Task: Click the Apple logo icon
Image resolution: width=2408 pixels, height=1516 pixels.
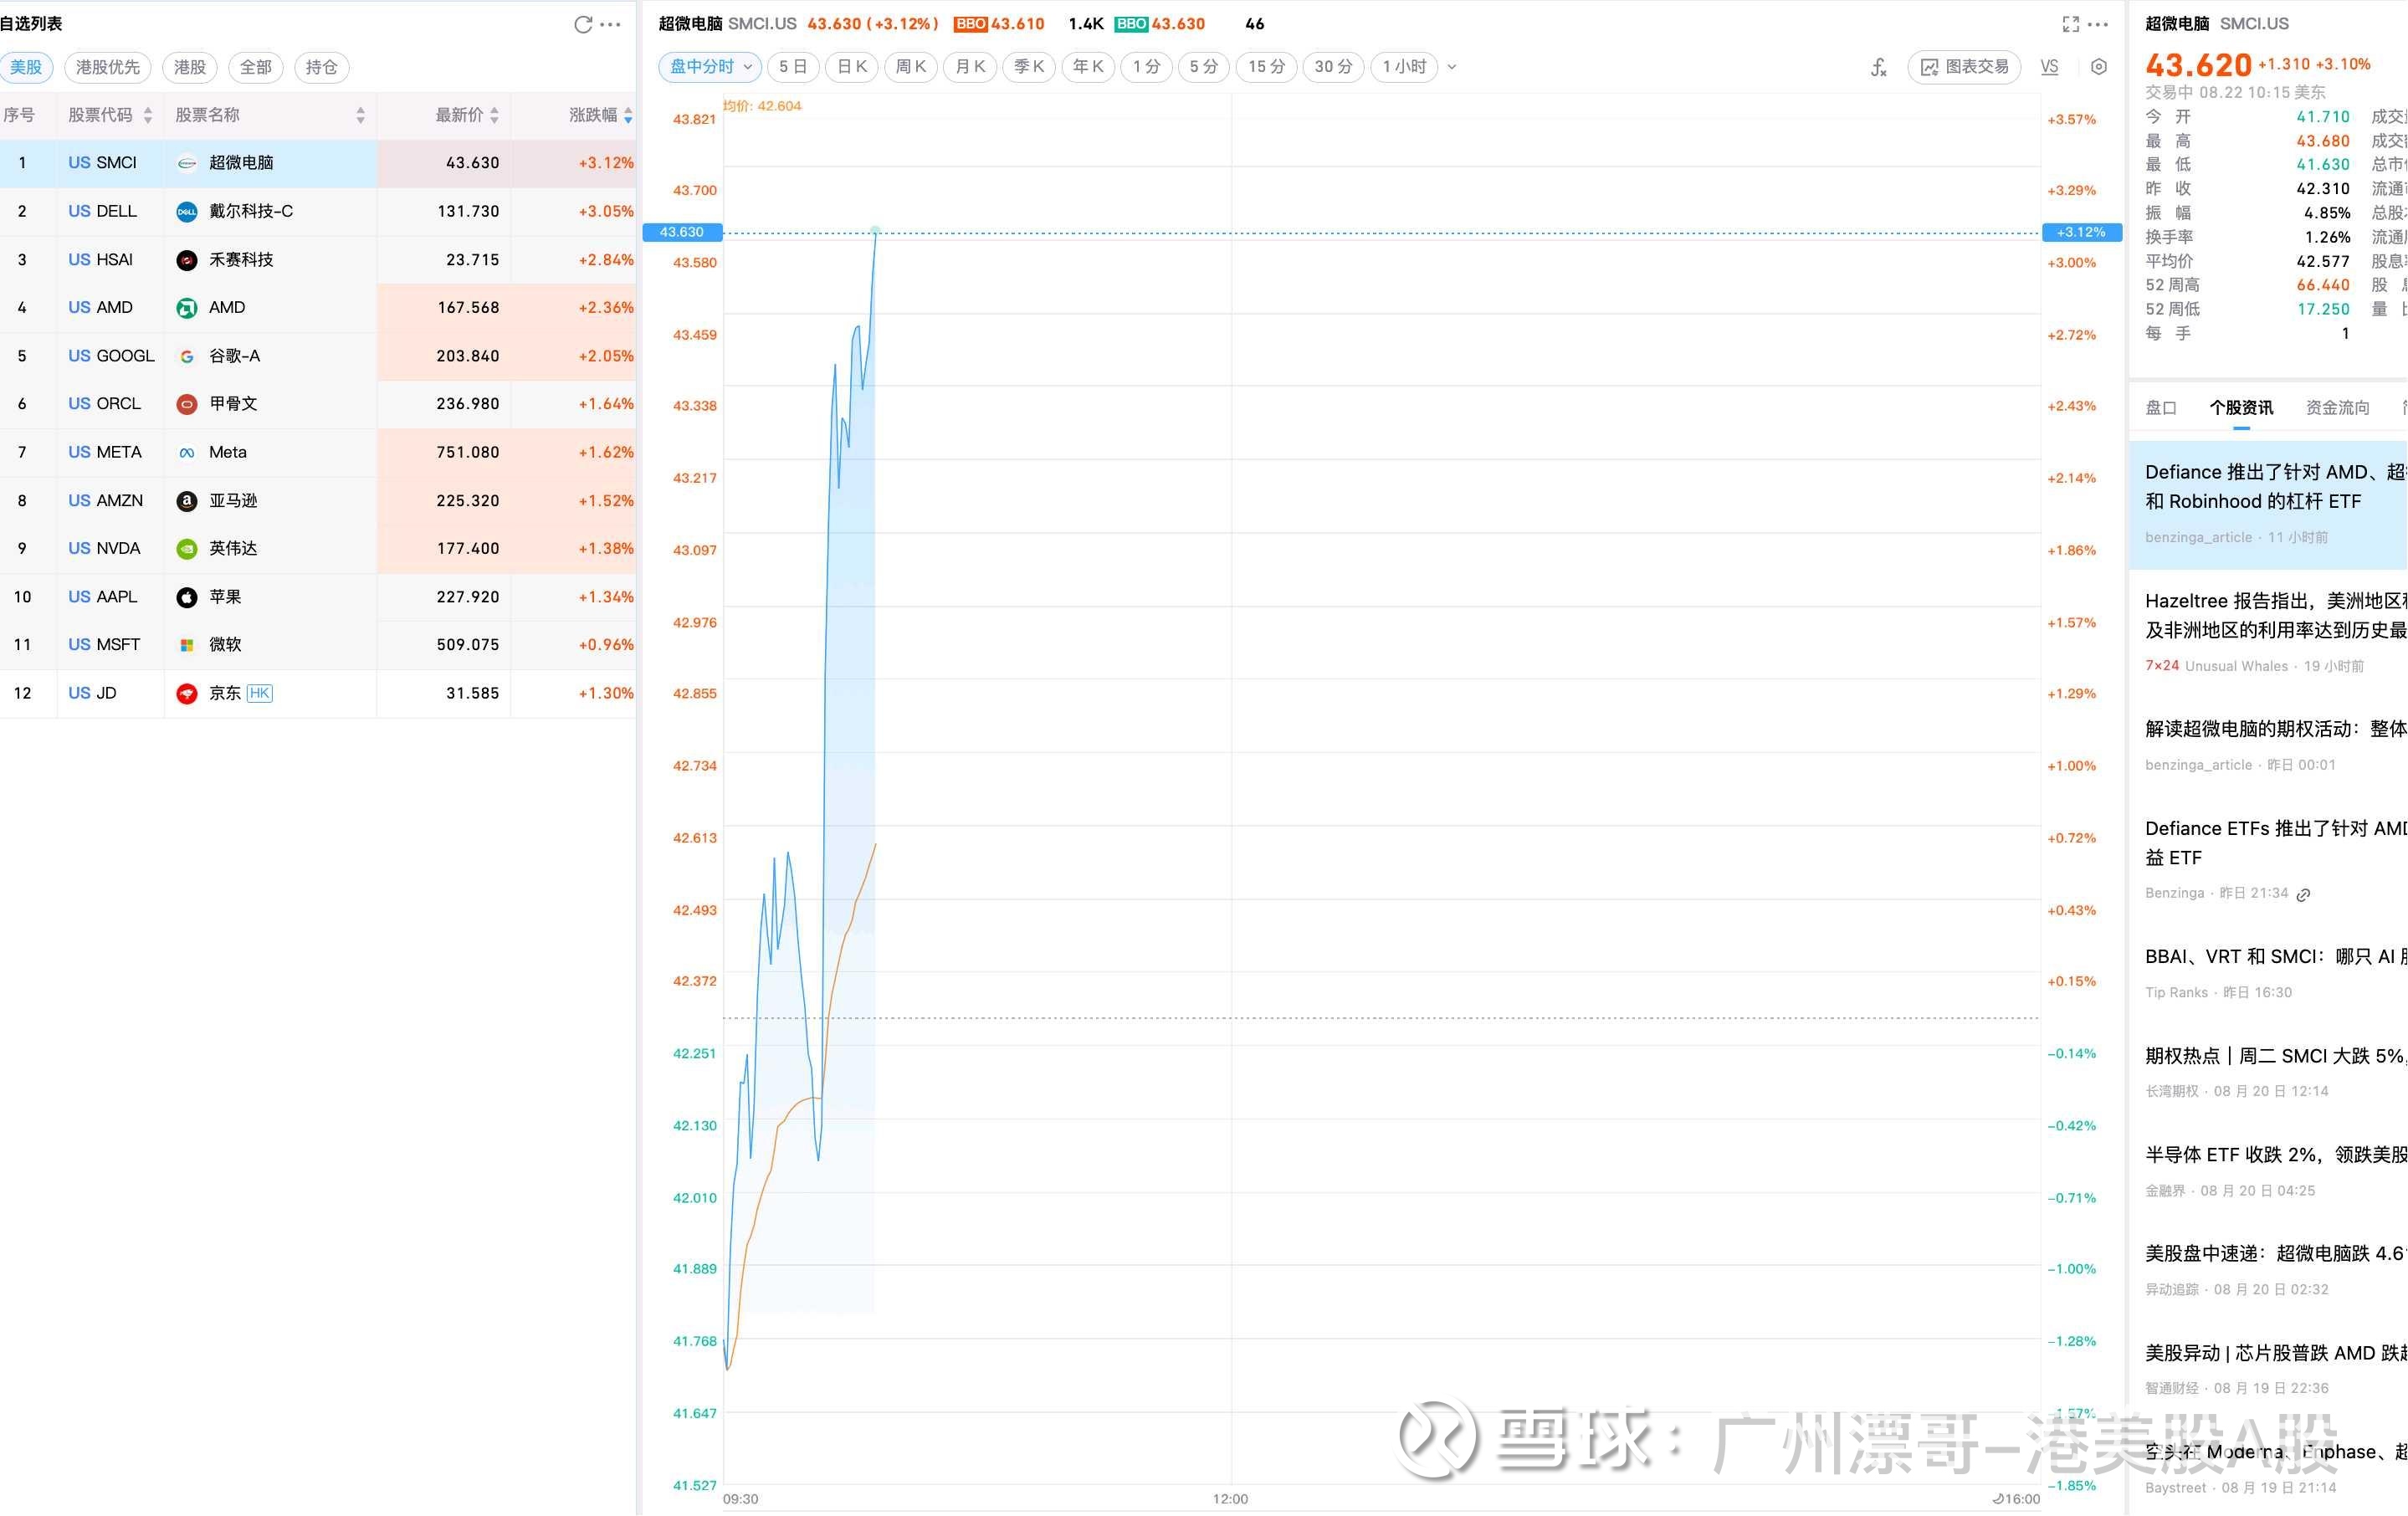Action: [187, 597]
